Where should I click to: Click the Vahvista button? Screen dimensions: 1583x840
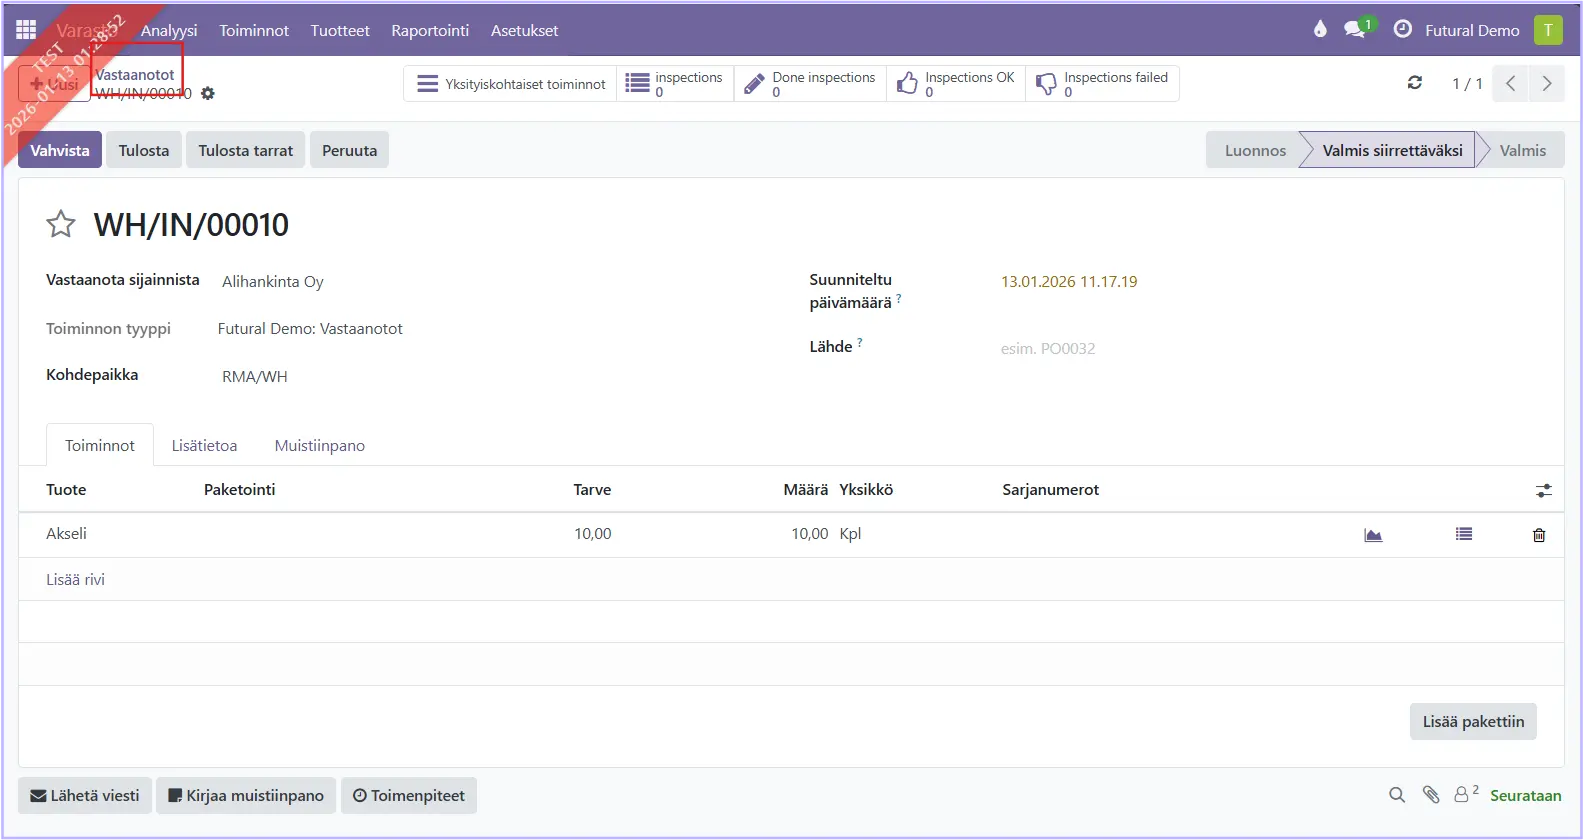click(60, 150)
